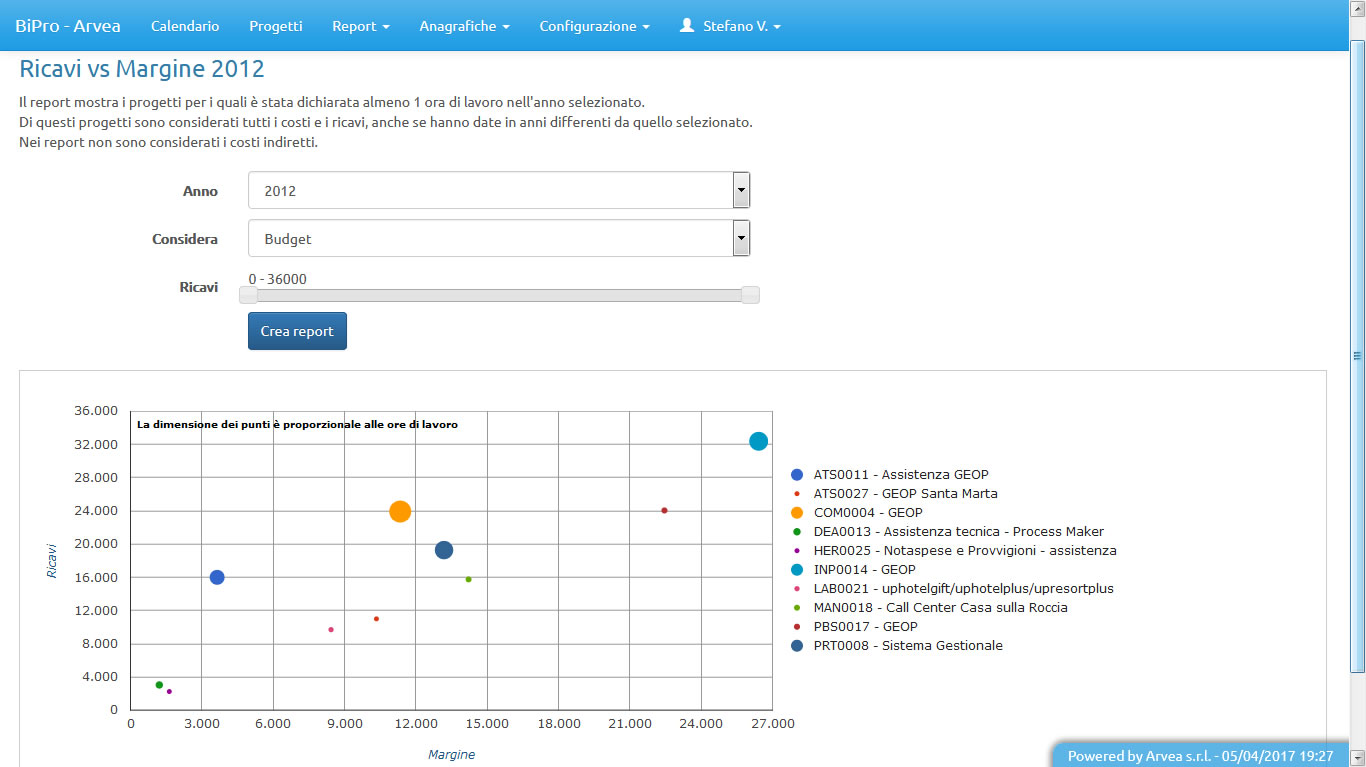Toggle INP0014 - GEOP legend entry

[x=864, y=570]
